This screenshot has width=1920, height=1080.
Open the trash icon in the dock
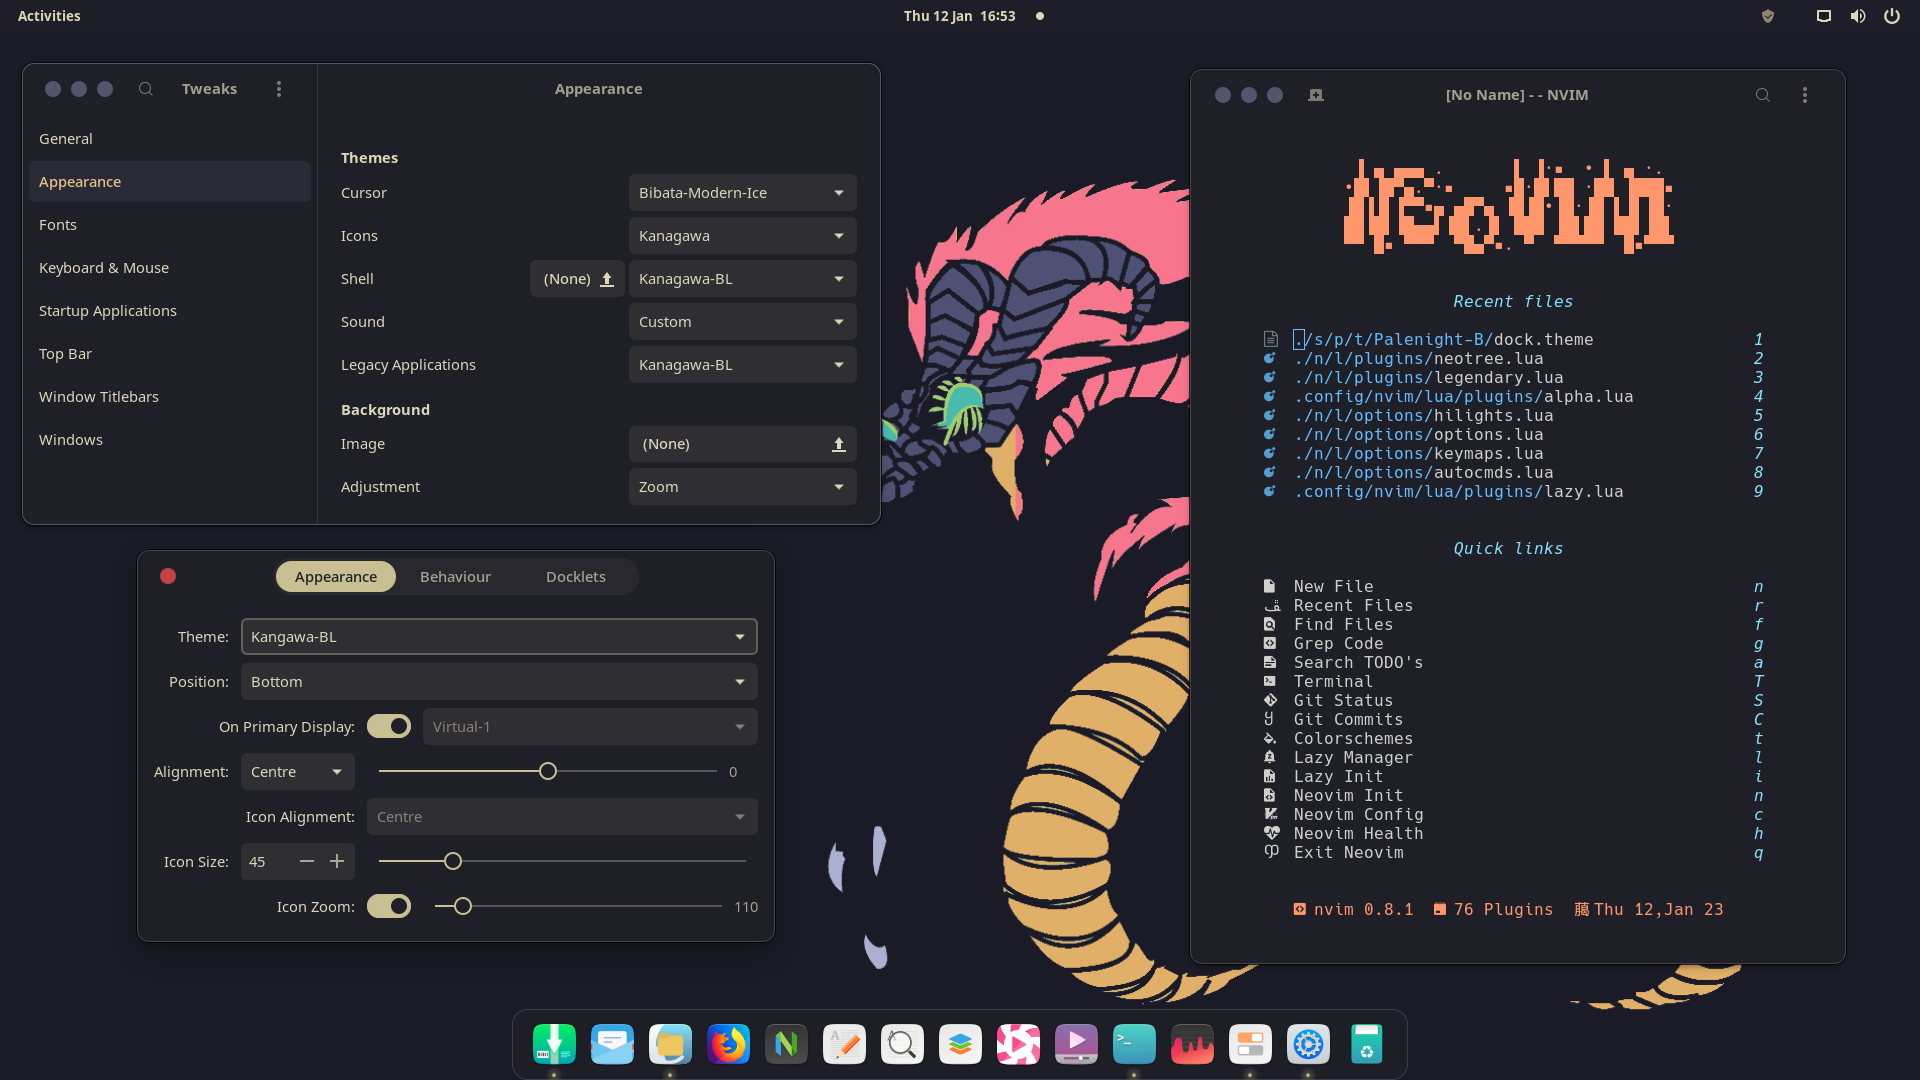click(1366, 1044)
